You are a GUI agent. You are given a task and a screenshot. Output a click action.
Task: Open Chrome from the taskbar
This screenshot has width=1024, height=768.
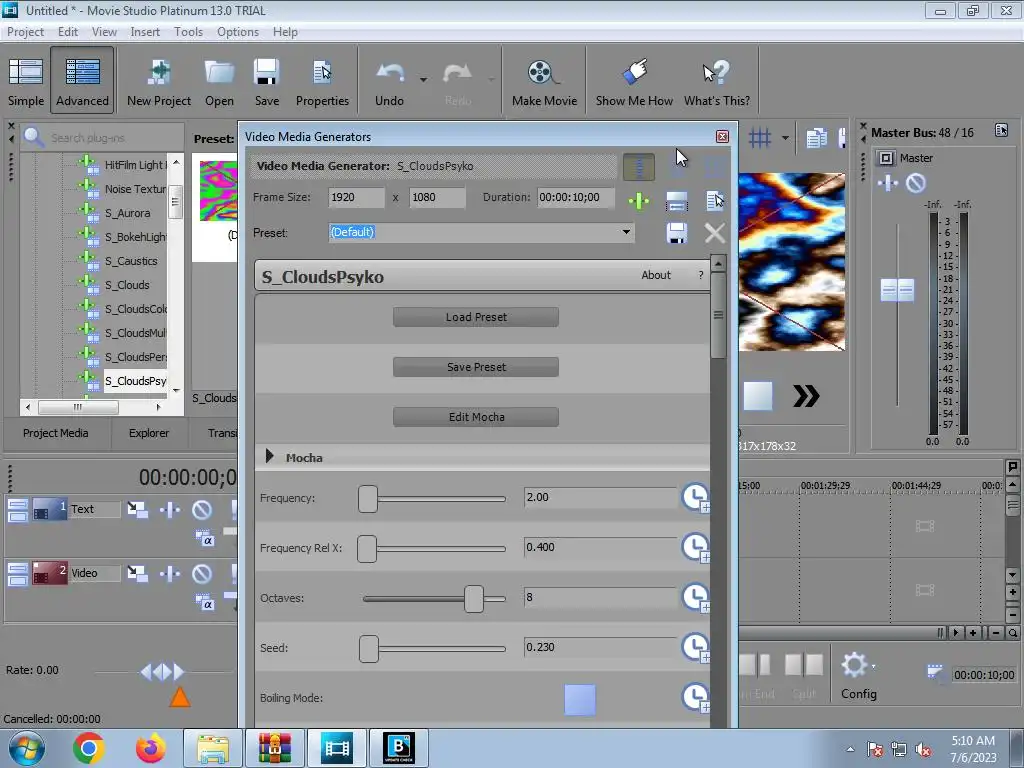[89, 748]
